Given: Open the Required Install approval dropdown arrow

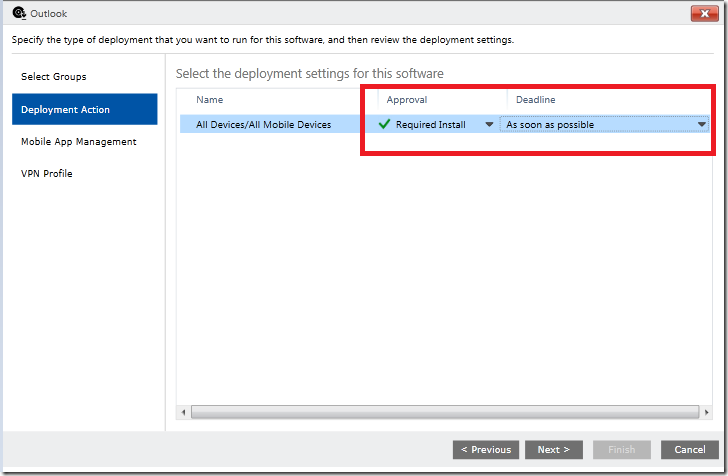Looking at the screenshot, I should tap(489, 124).
